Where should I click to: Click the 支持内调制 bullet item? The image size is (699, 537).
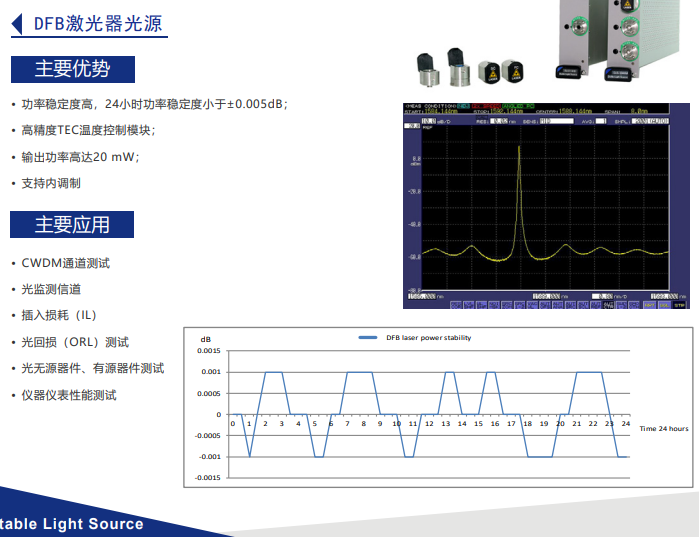coord(52,183)
